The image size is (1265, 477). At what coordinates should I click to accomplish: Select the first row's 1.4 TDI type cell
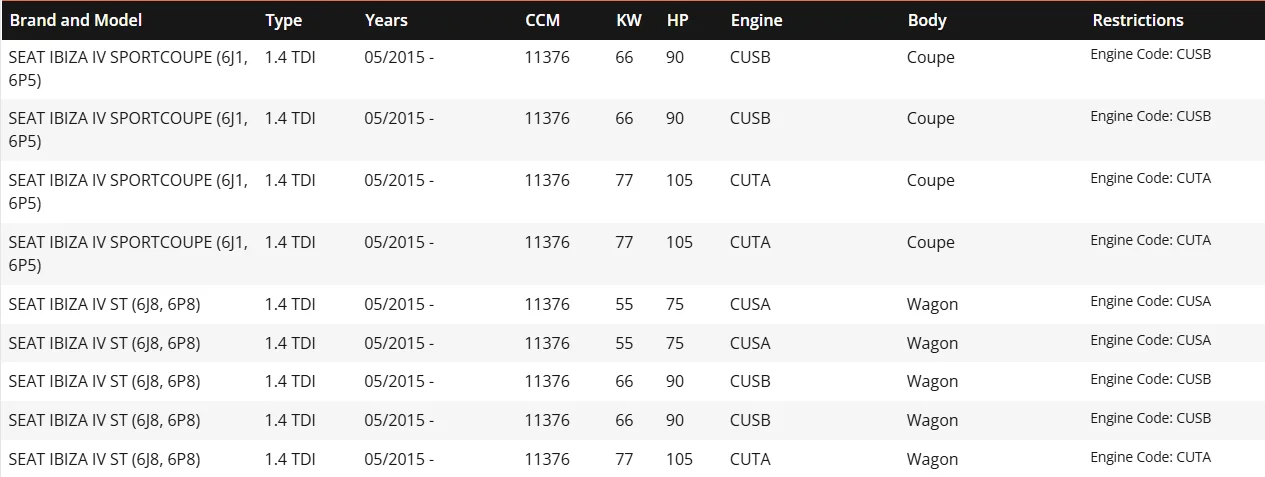[290, 57]
